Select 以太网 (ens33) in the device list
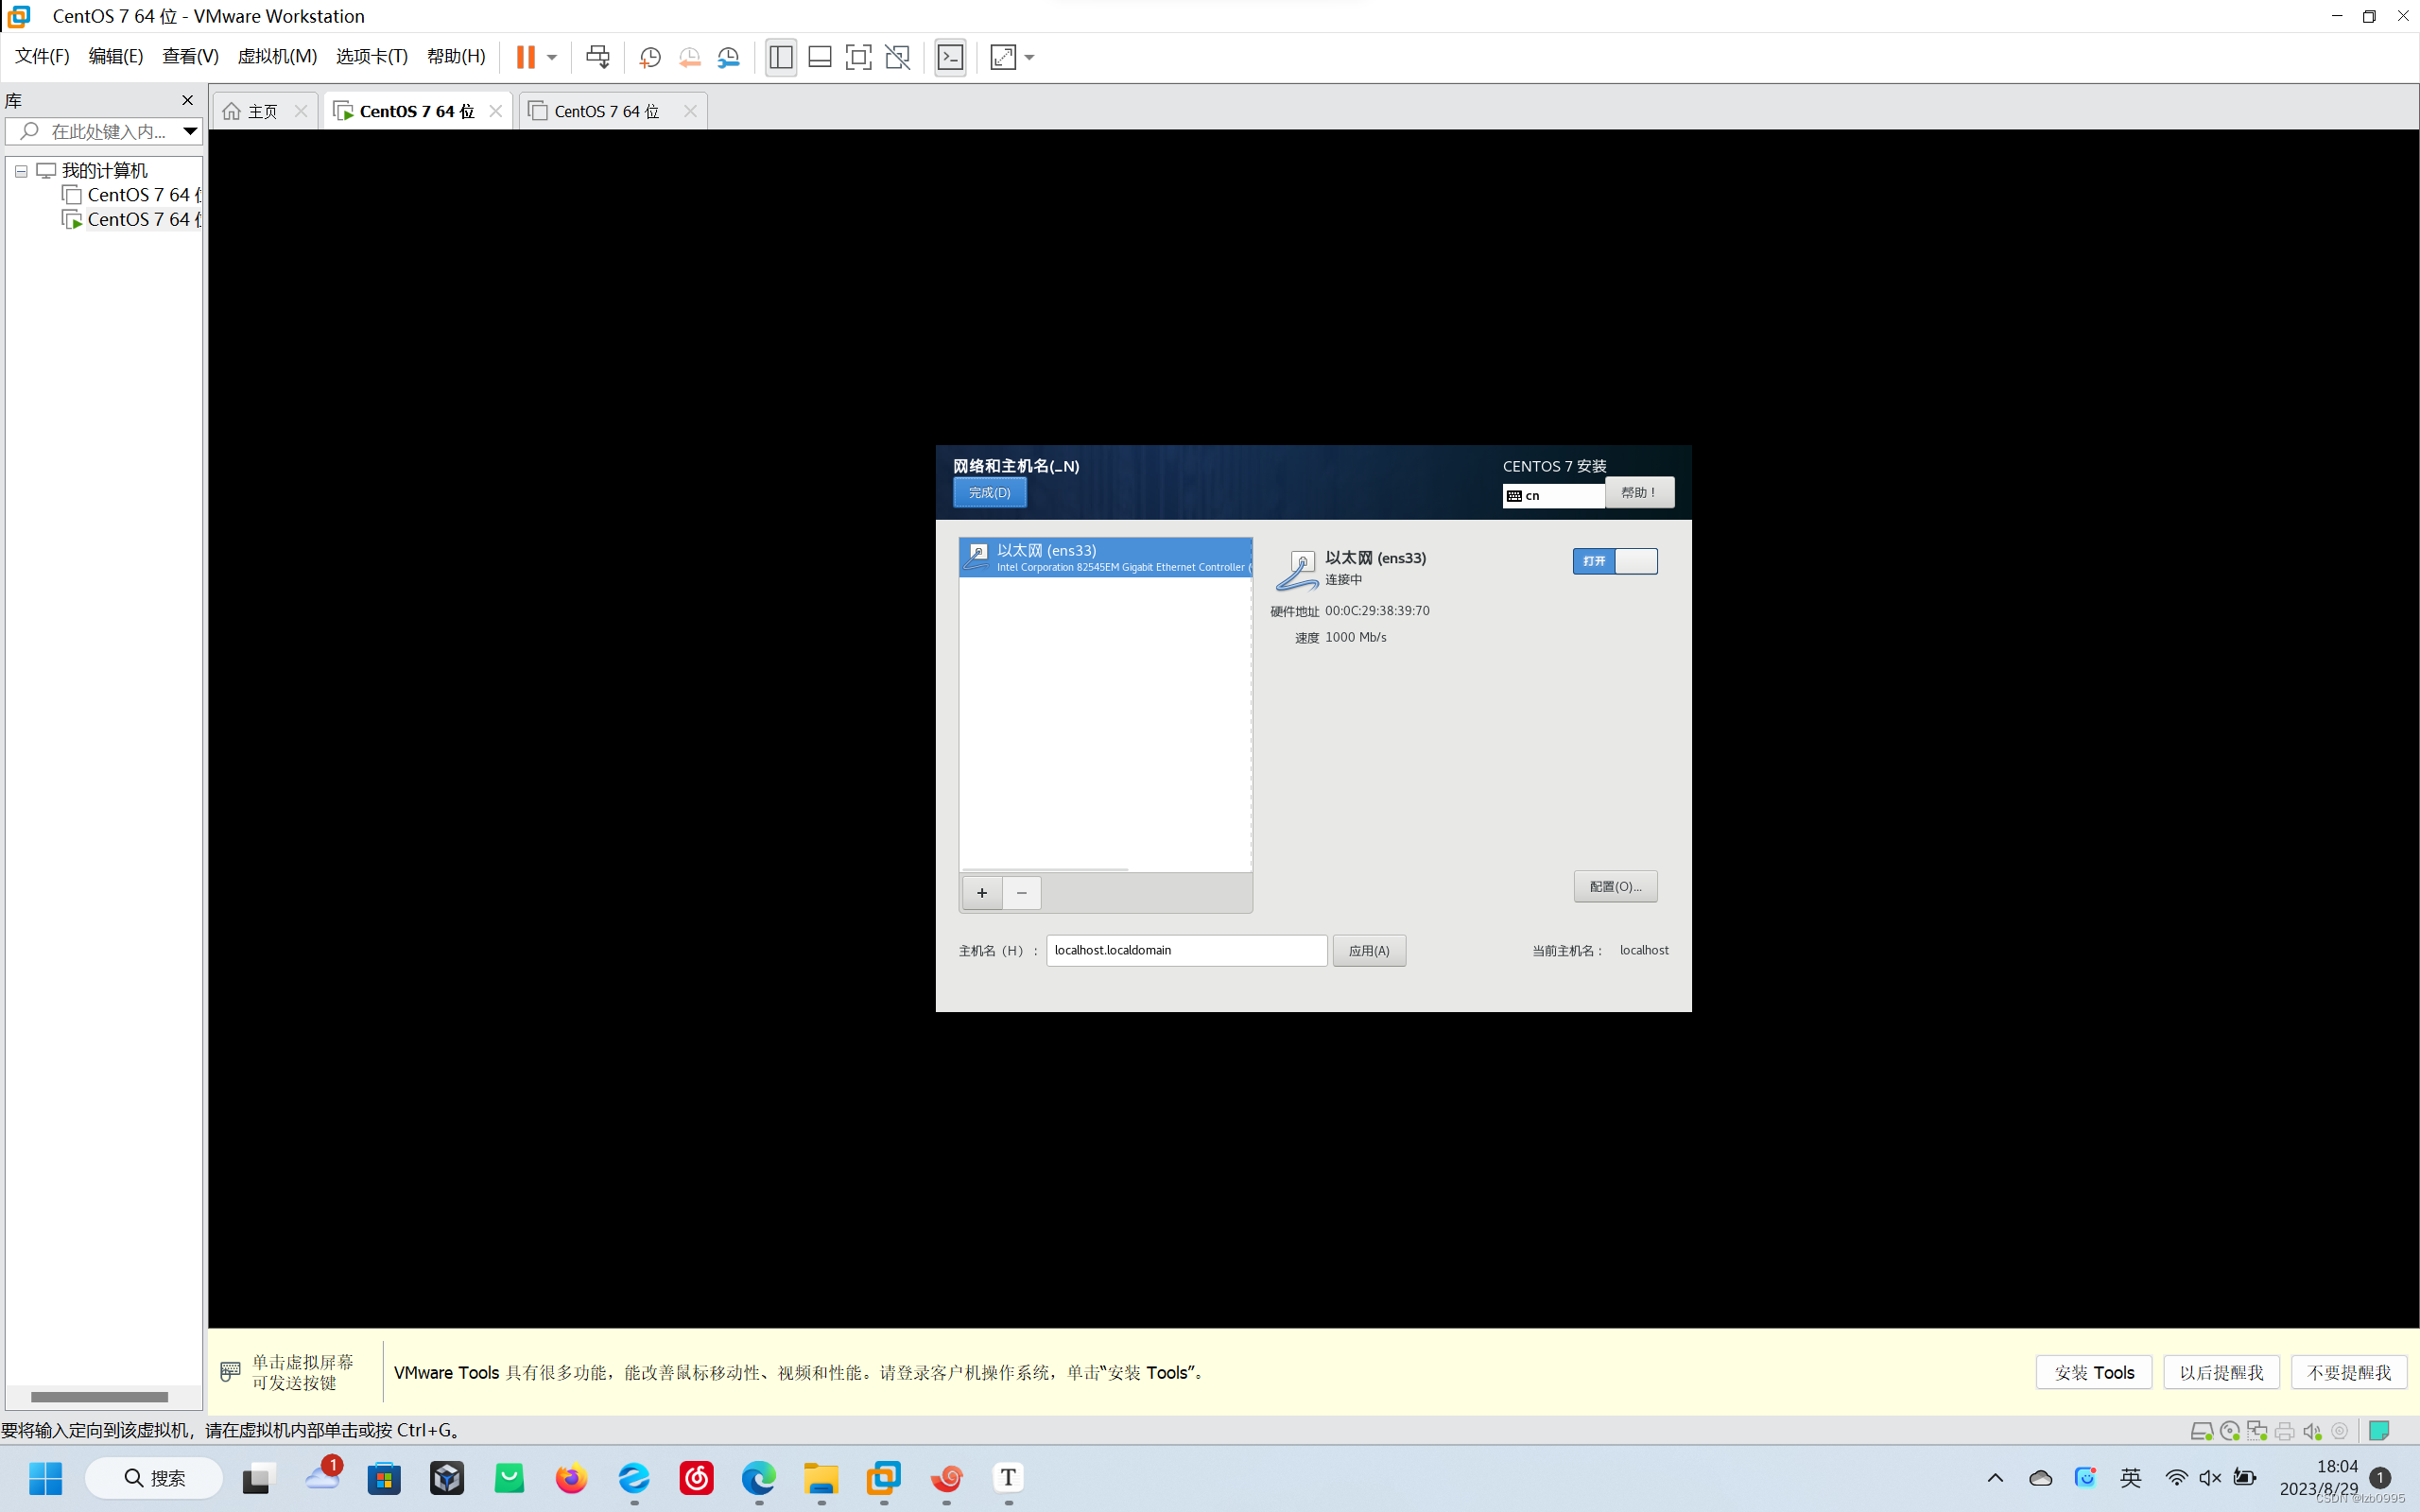Viewport: 2420px width, 1512px height. click(x=1105, y=557)
